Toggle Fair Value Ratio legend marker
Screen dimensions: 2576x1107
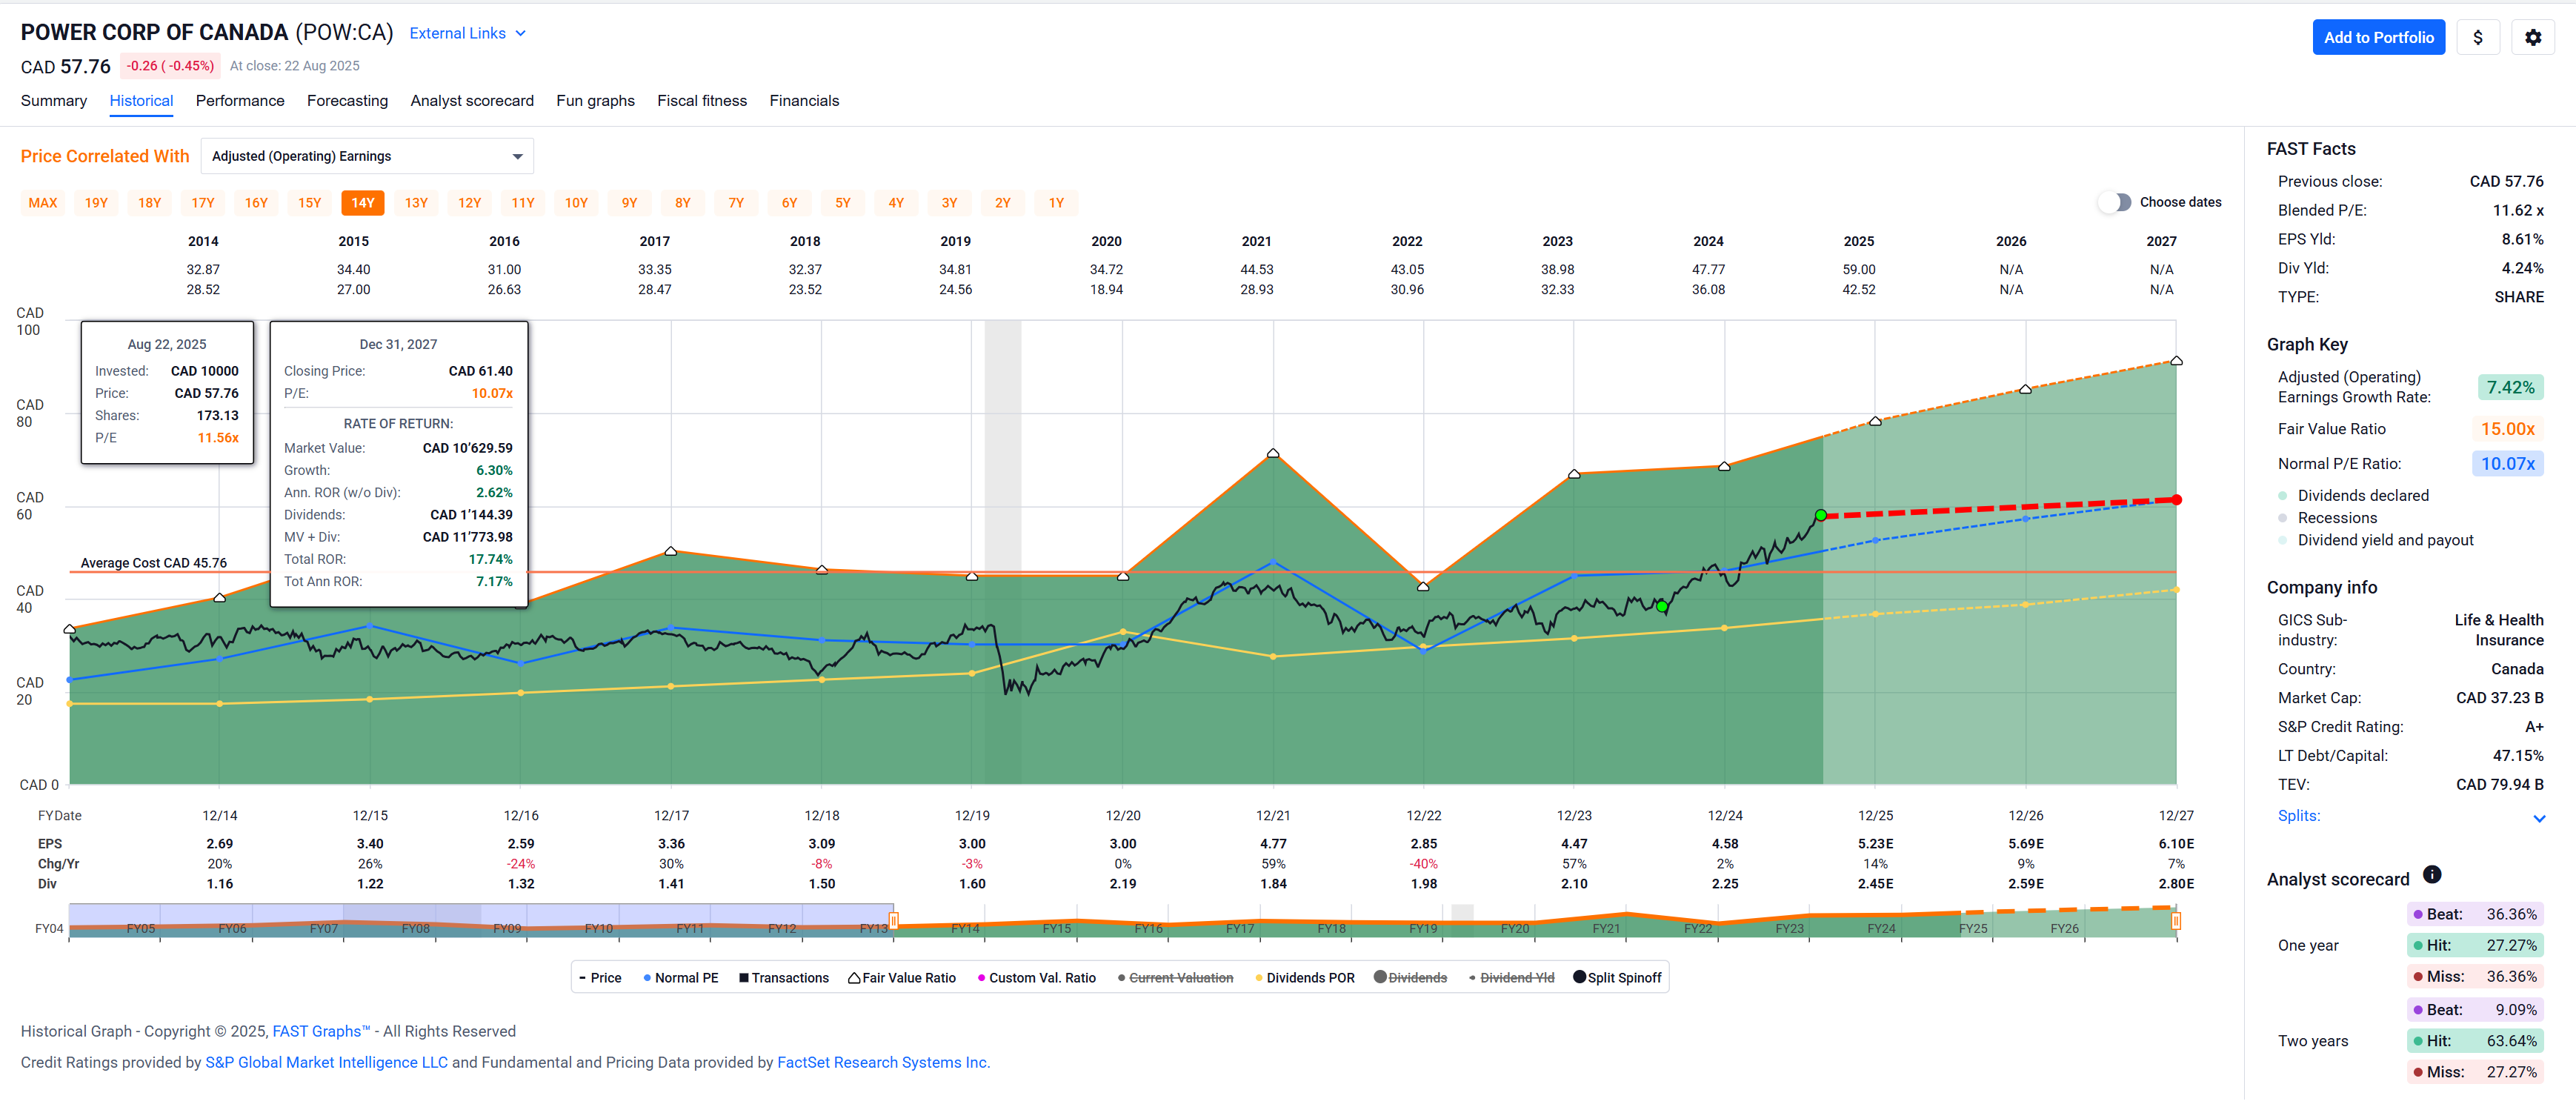854,978
